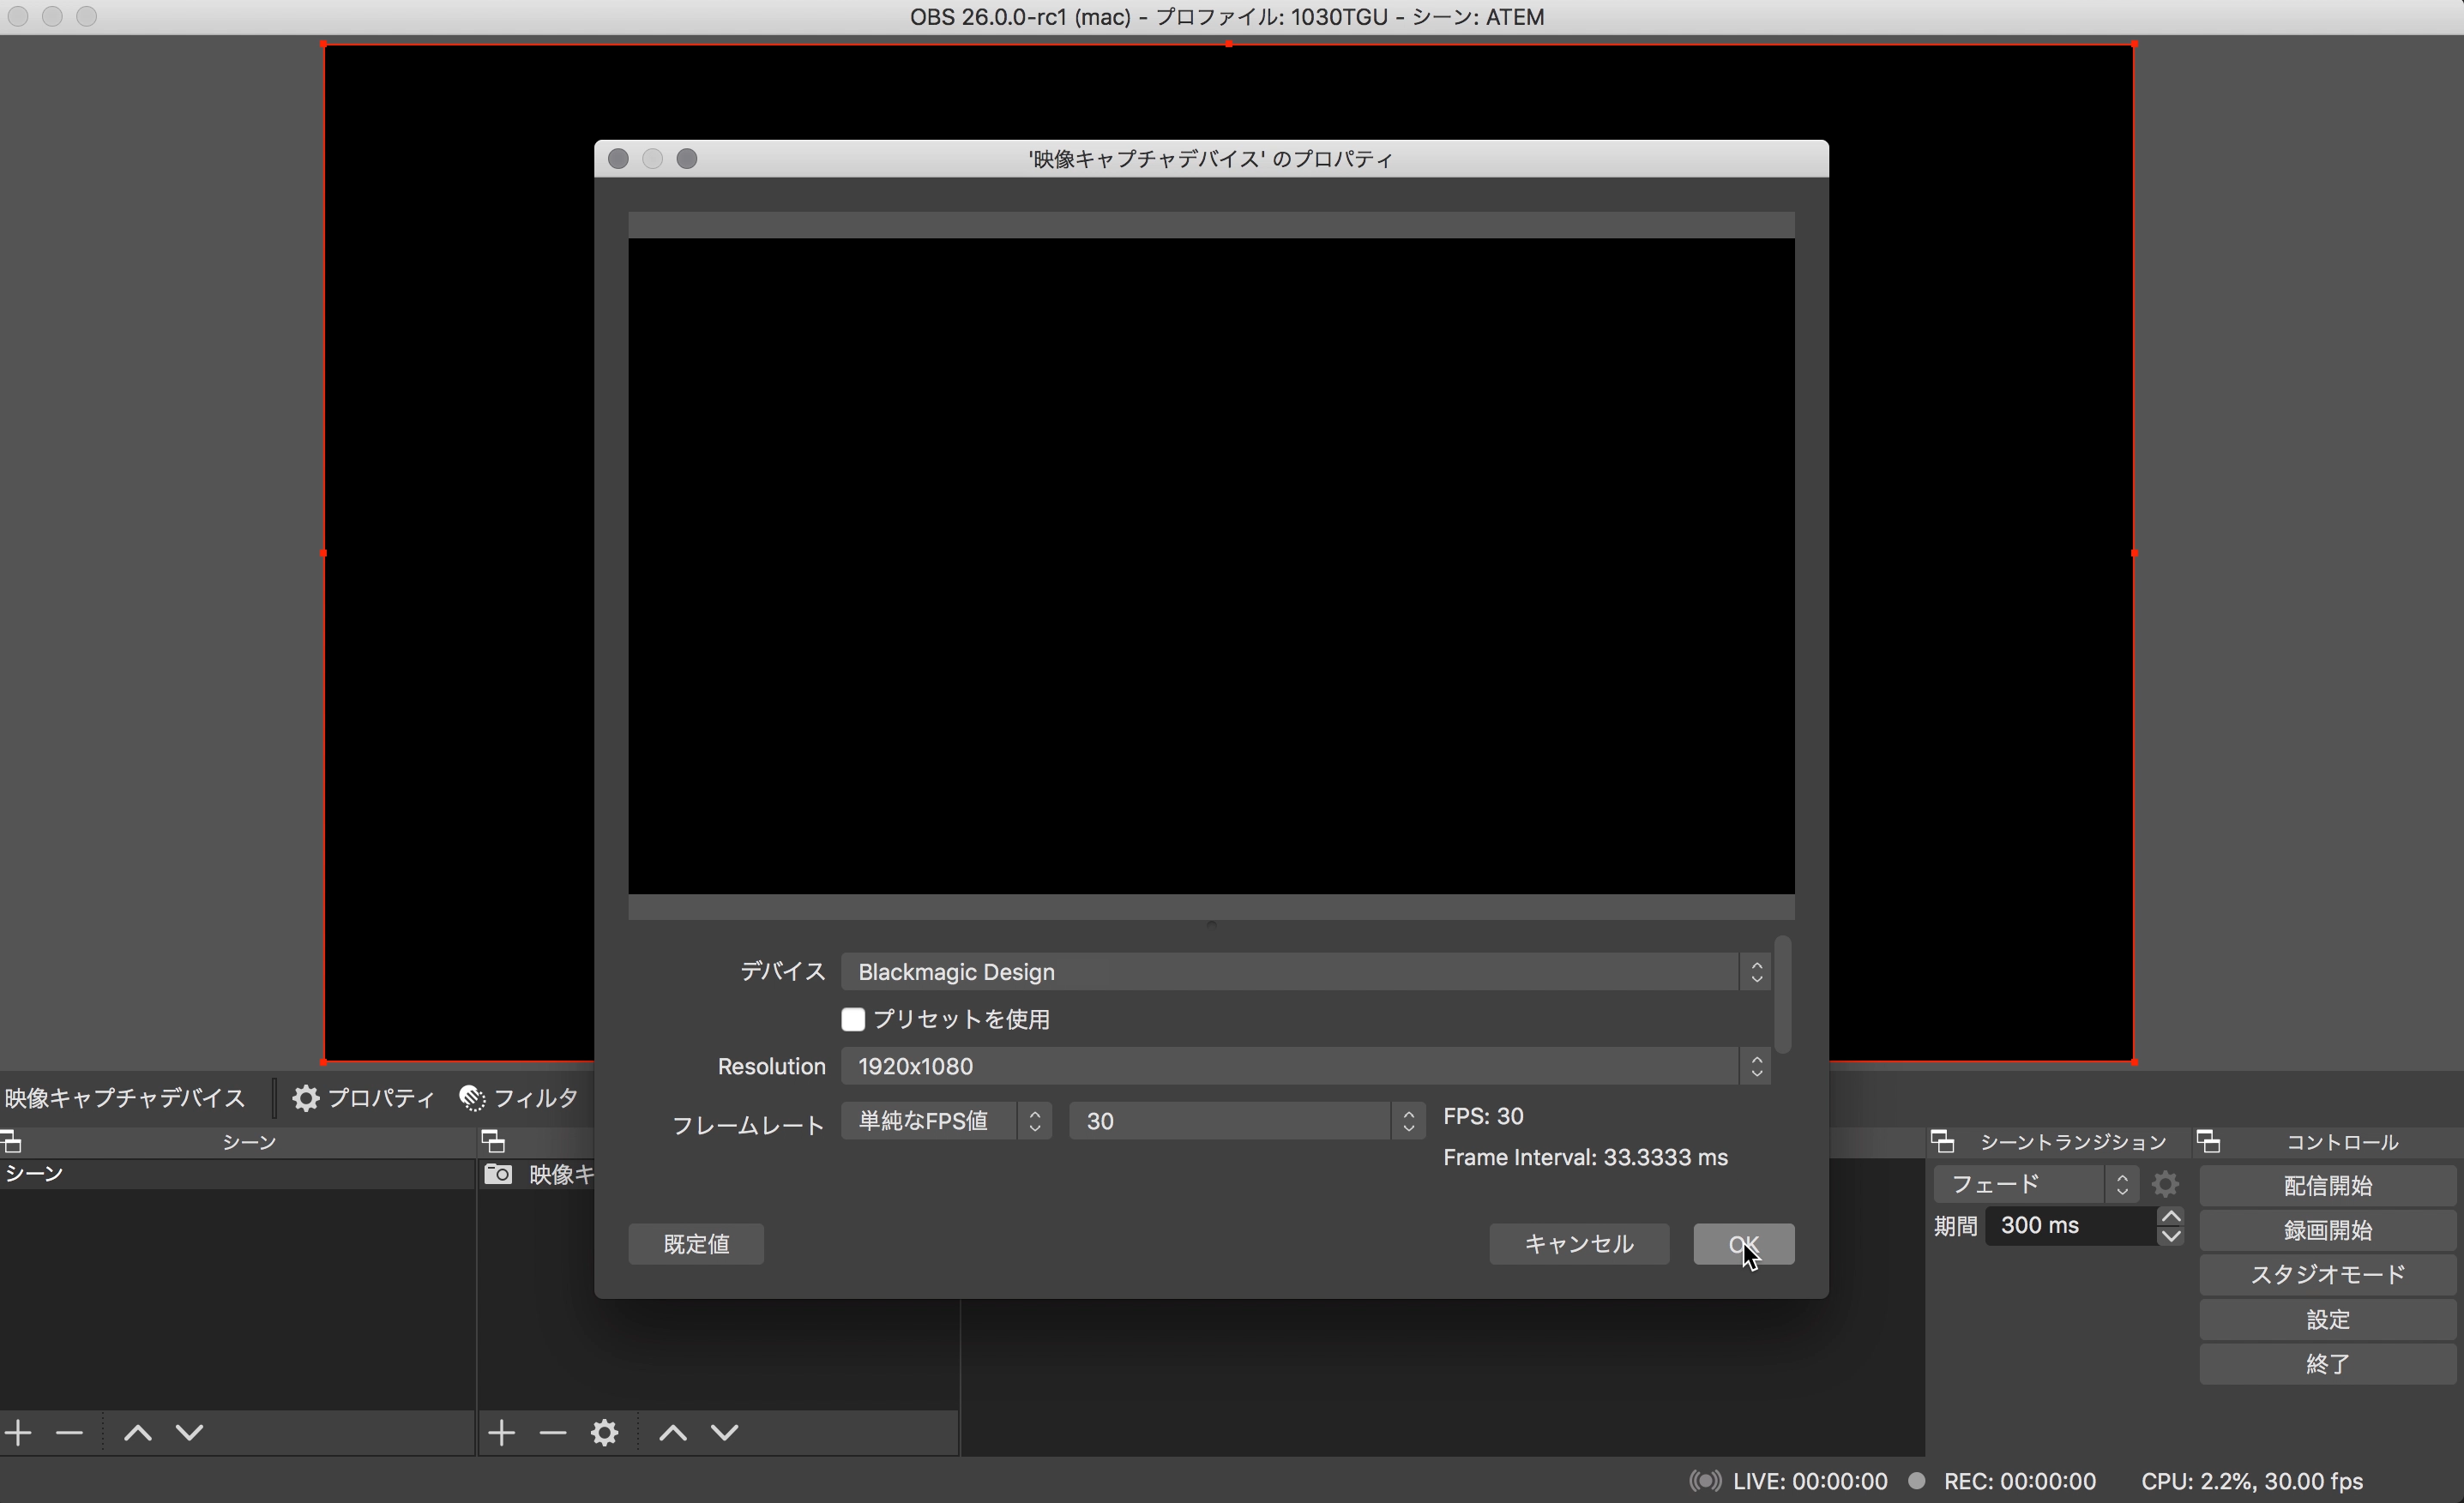
Task: Click the camera icon of 映像キ source row
Action: tap(498, 1174)
